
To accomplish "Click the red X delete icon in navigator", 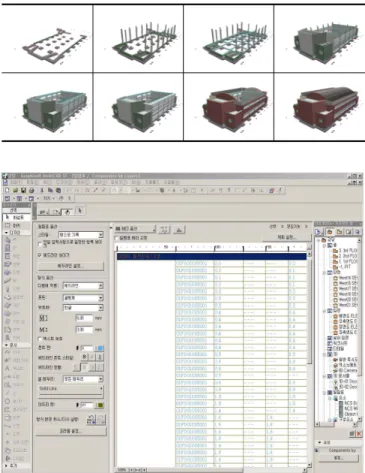I will [359, 434].
